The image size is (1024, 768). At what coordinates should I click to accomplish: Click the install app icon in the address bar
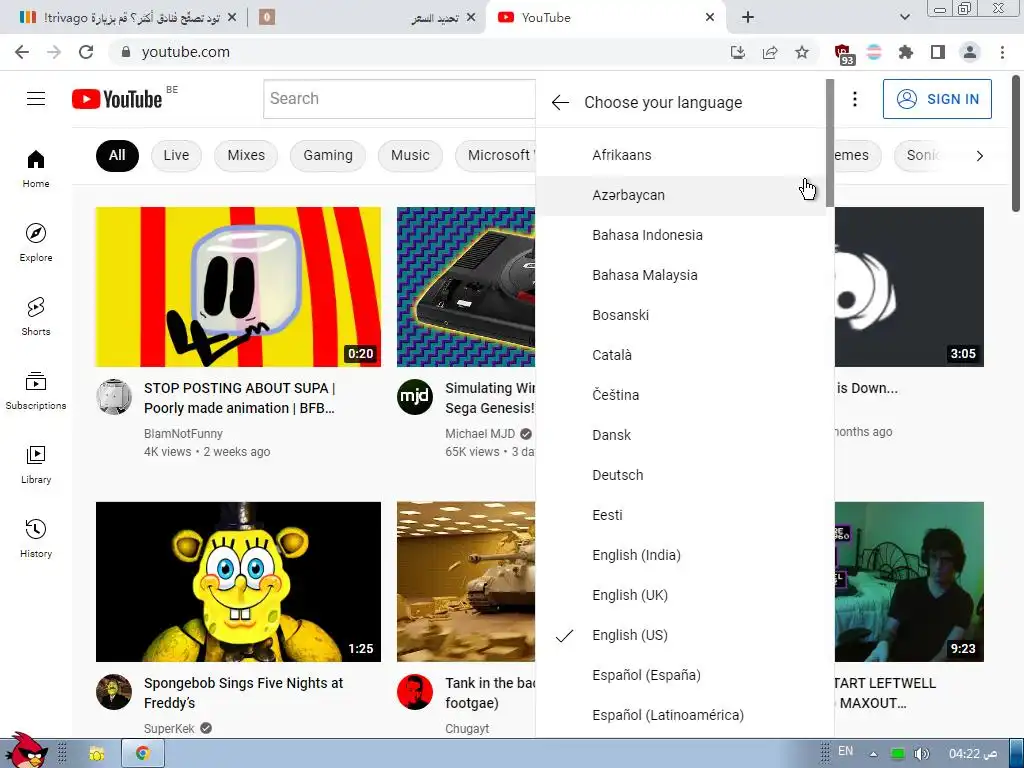738,52
